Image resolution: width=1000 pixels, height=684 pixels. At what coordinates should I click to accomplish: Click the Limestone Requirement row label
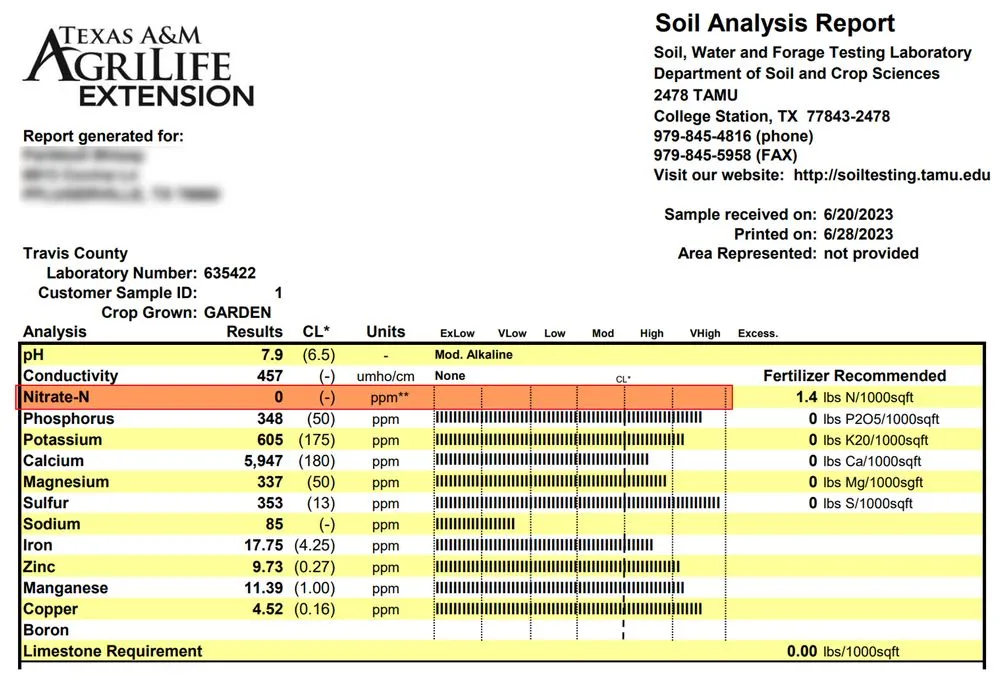click(x=112, y=651)
